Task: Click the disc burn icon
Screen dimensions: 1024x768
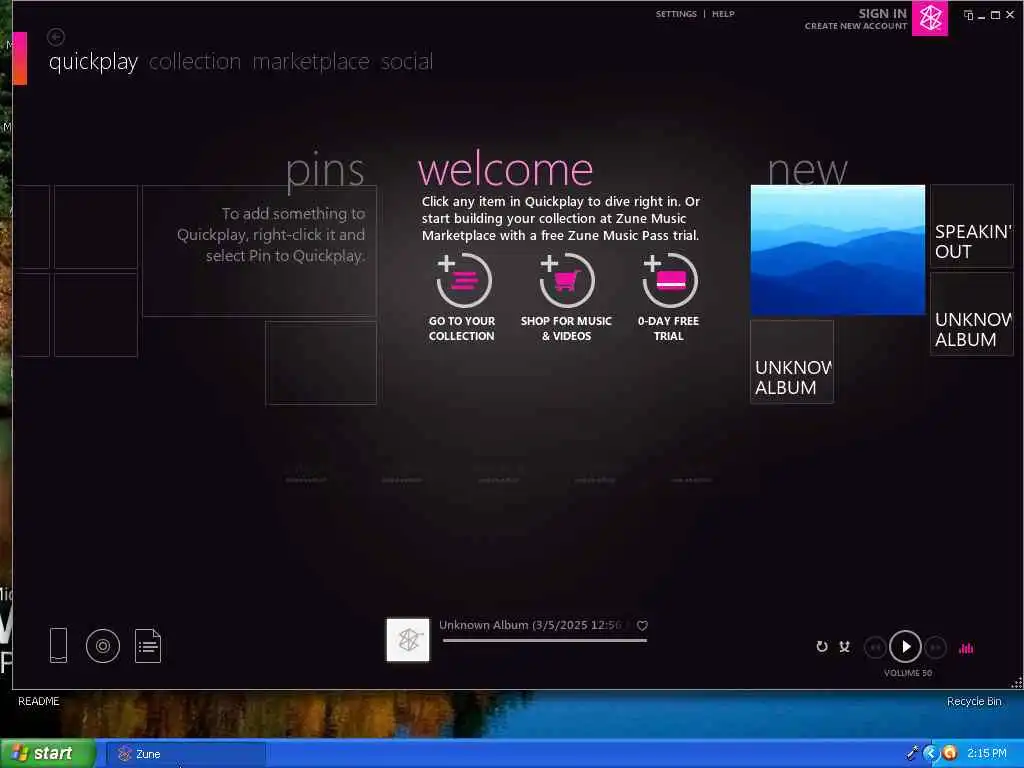Action: point(103,646)
